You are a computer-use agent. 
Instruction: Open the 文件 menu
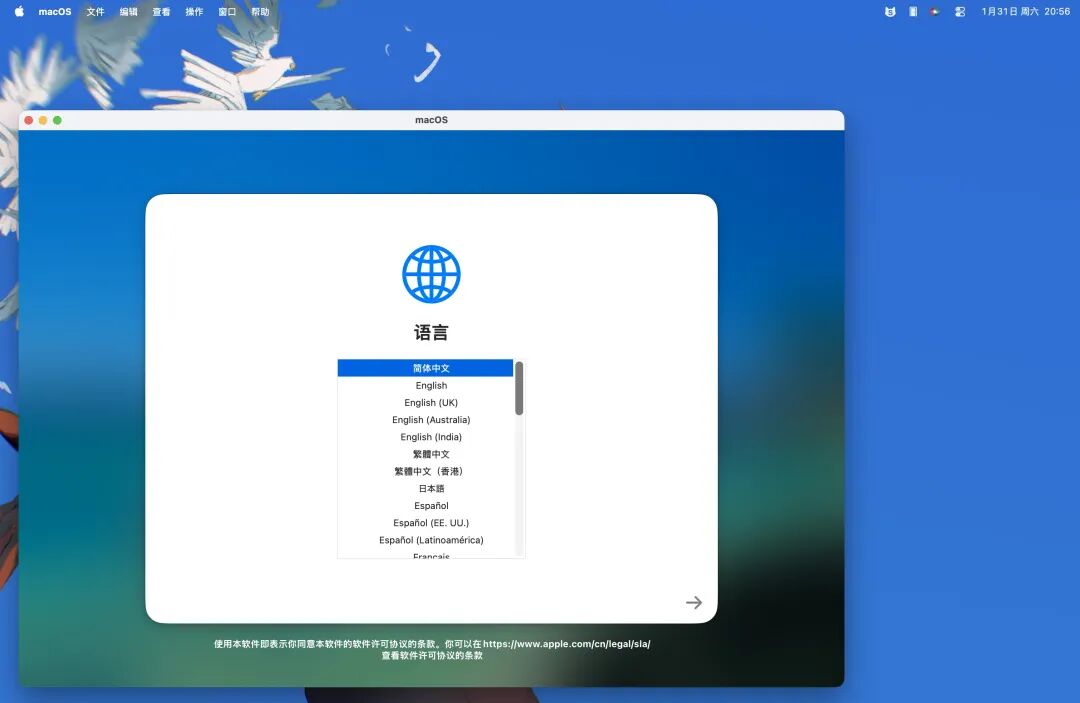(x=96, y=11)
